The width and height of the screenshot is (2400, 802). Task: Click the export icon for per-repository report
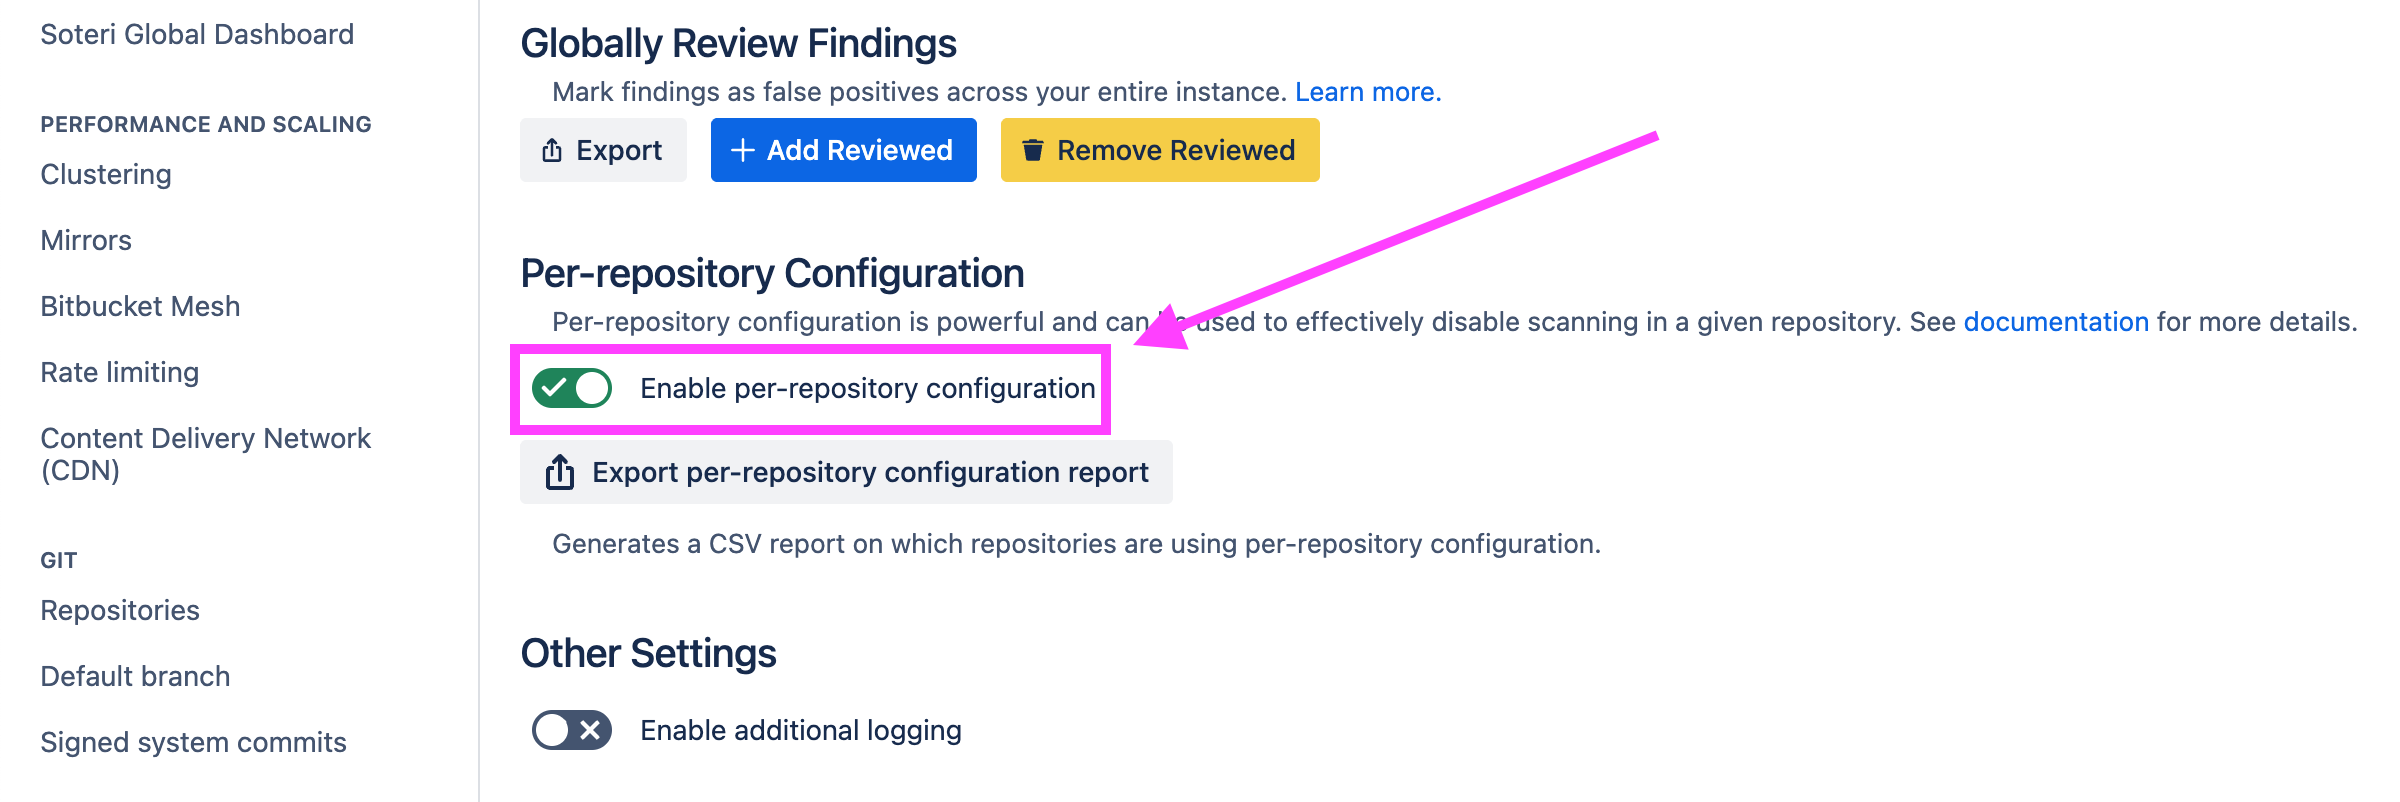(560, 472)
